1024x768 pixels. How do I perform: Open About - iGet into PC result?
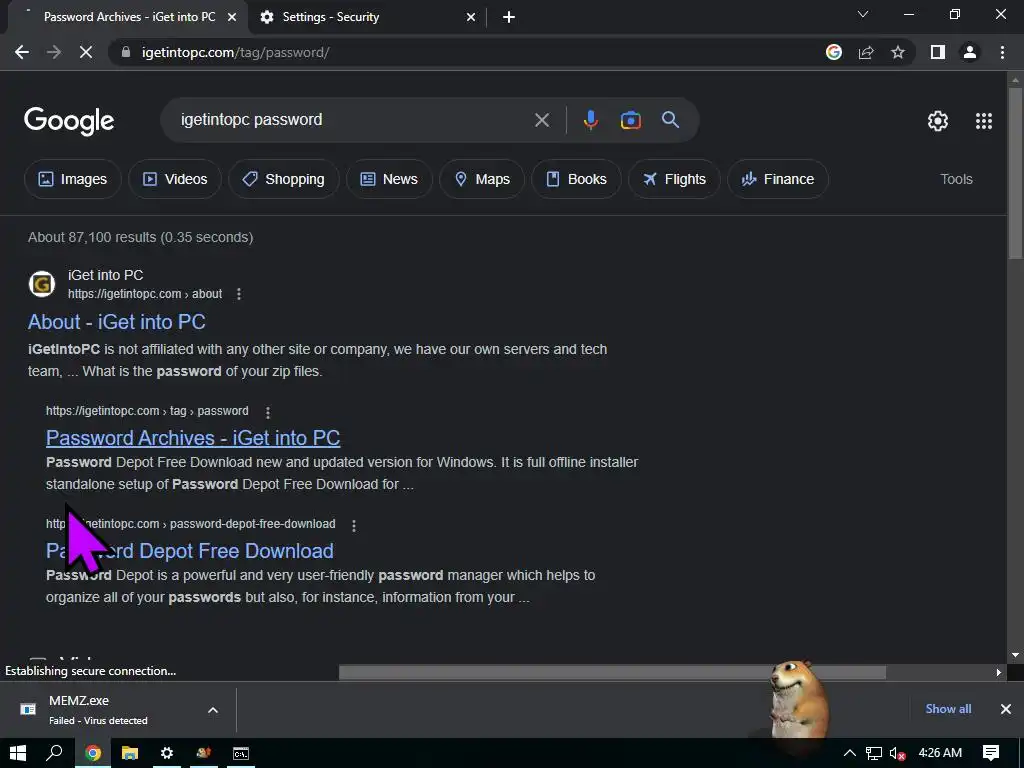pyautogui.click(x=117, y=322)
